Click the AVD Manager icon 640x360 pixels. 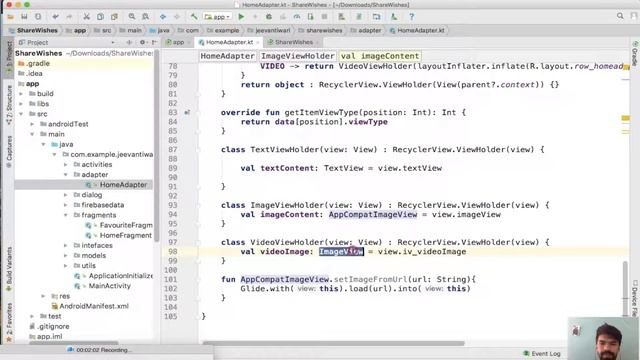tap(342, 17)
